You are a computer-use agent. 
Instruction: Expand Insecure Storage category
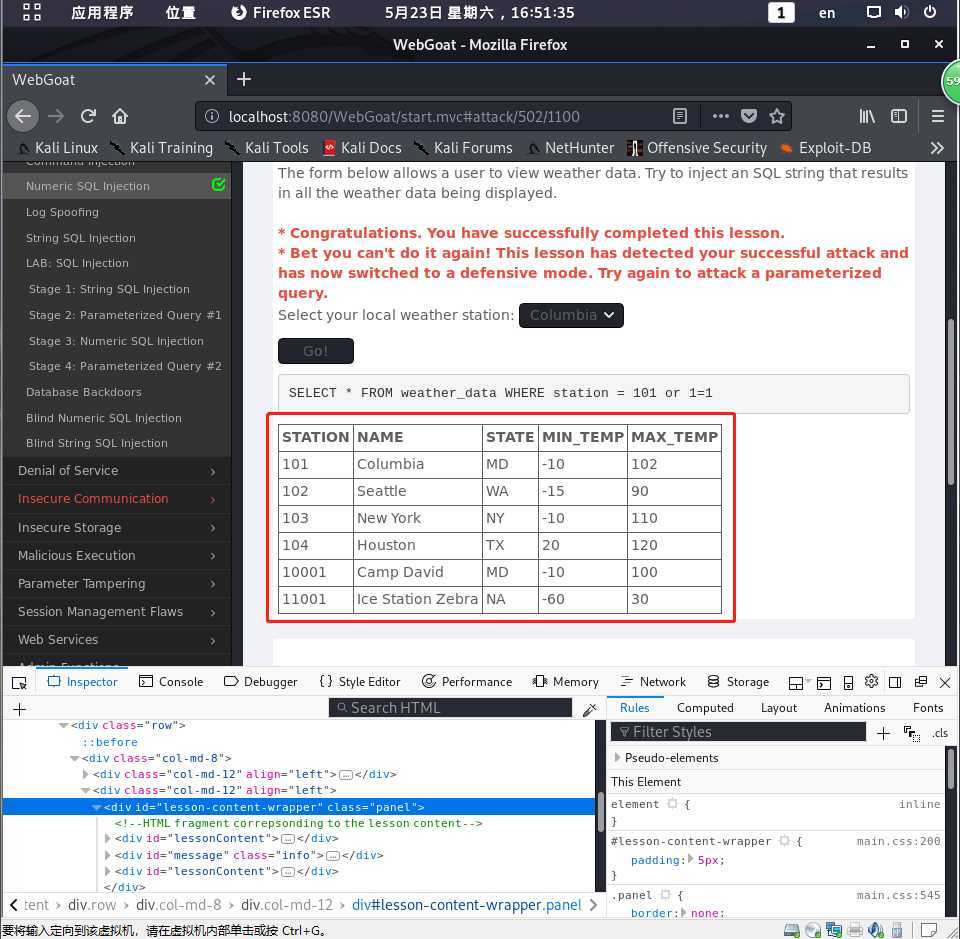[x=116, y=528]
